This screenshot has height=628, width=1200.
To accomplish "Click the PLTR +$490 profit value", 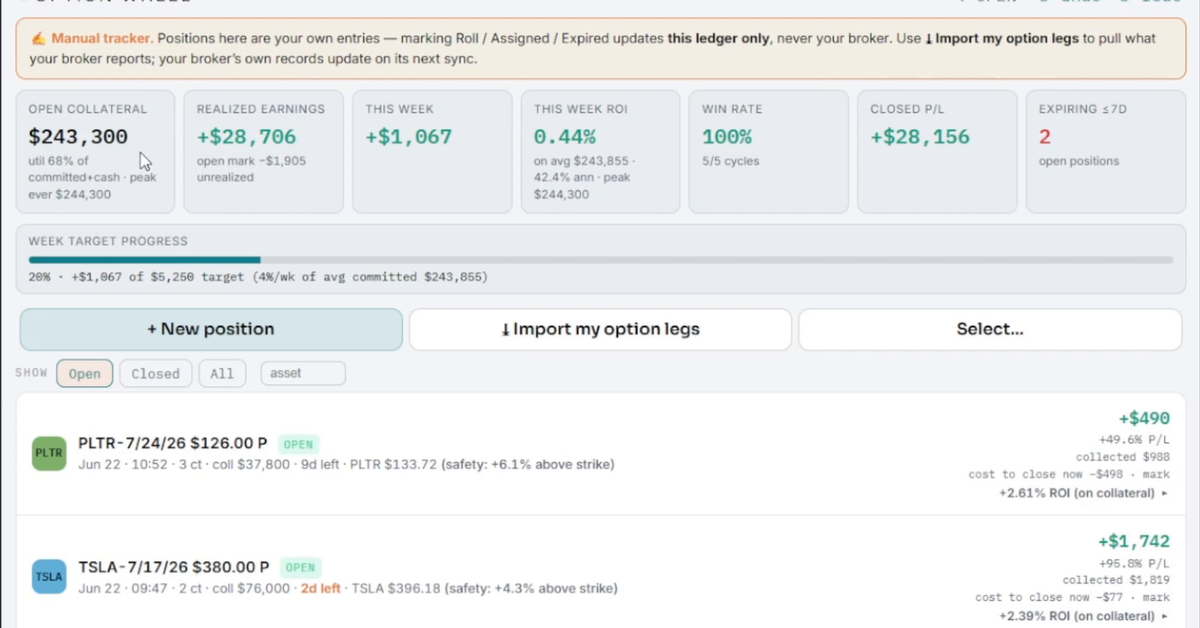I will coord(1142,419).
